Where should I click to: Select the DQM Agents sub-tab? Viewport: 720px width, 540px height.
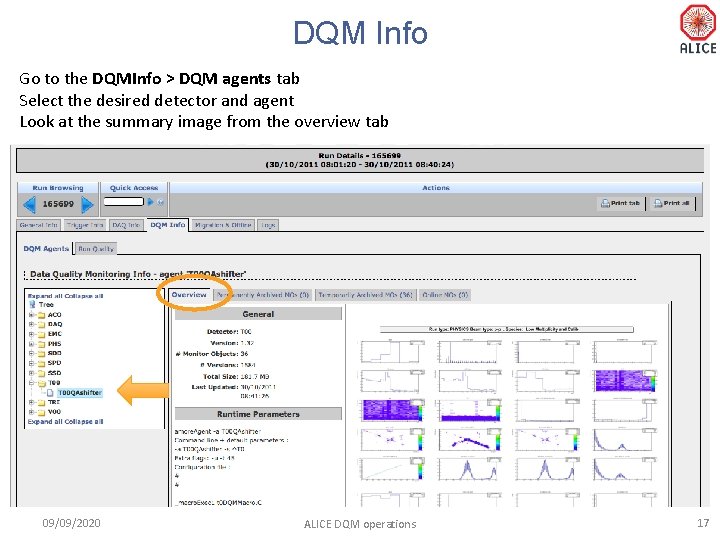pos(46,248)
